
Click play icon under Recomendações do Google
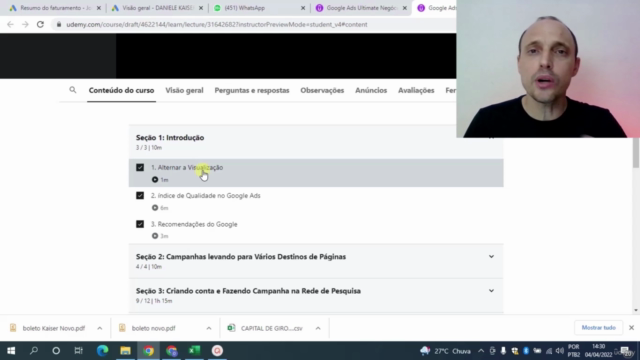point(155,236)
